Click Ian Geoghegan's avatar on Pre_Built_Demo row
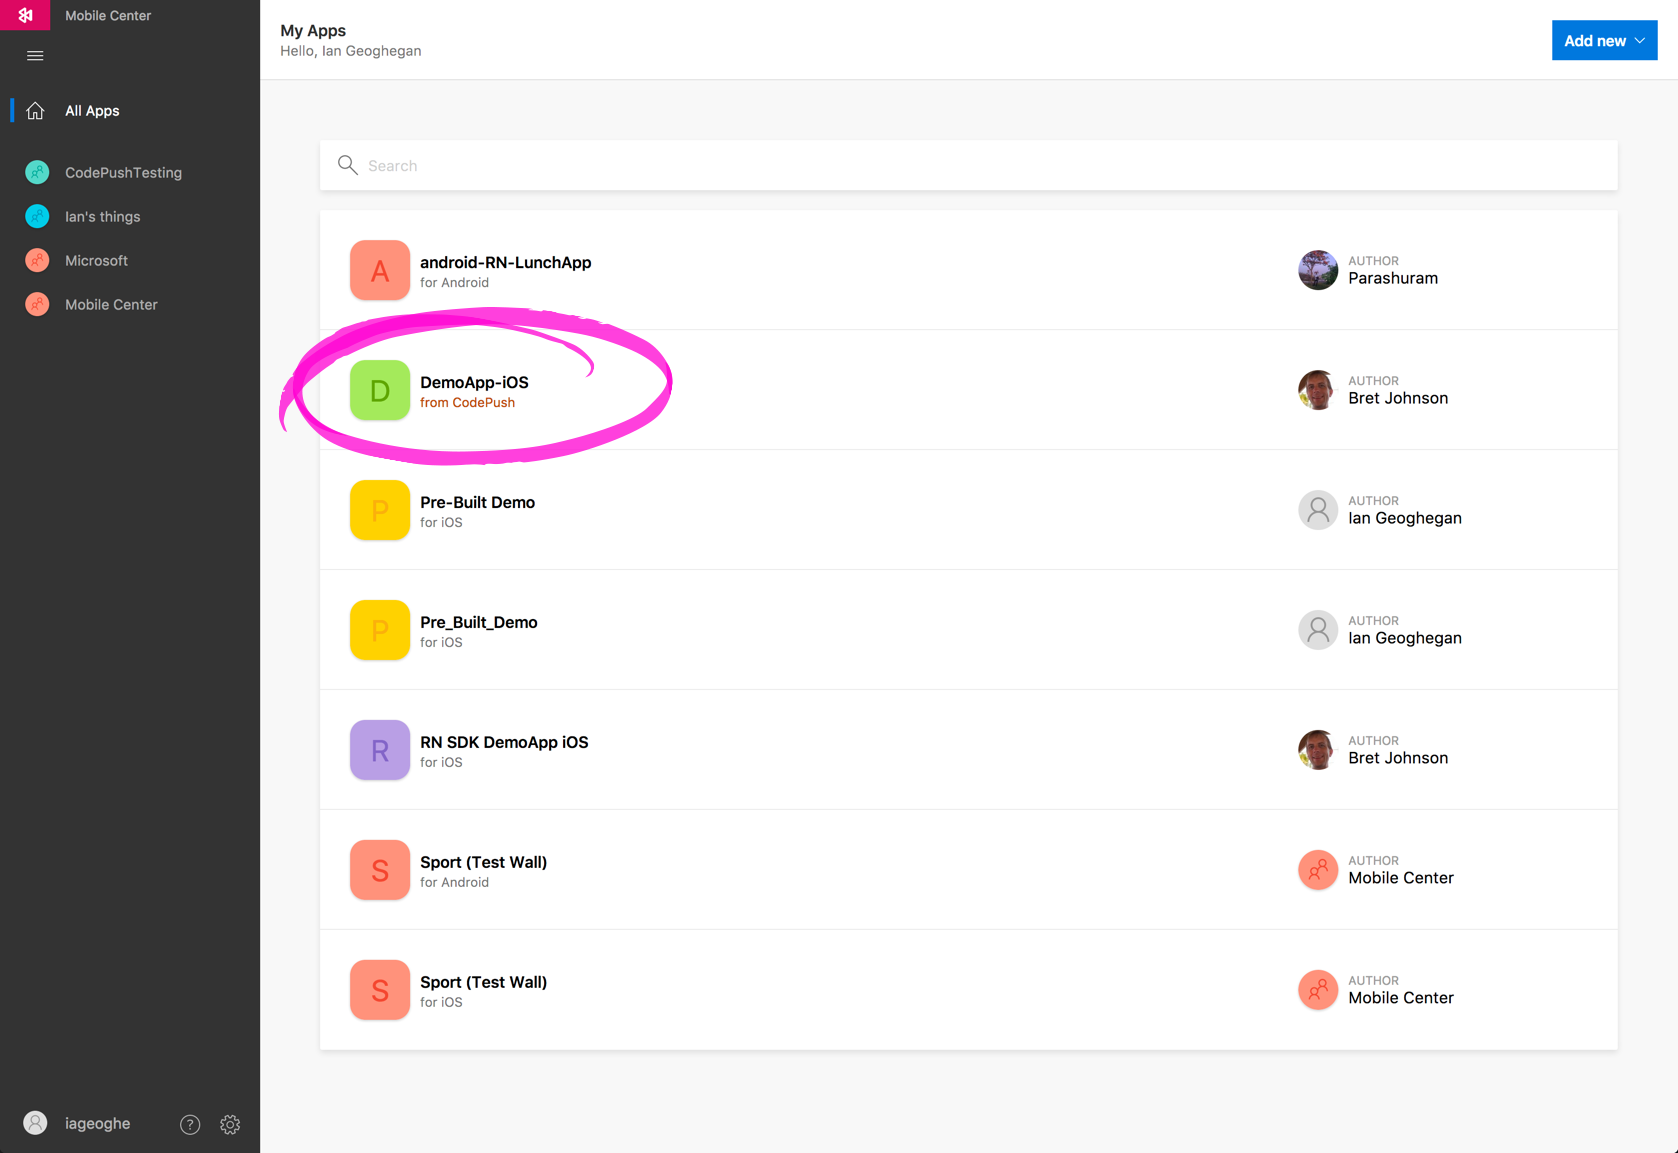Screen dimensions: 1678x1153 pos(1318,630)
